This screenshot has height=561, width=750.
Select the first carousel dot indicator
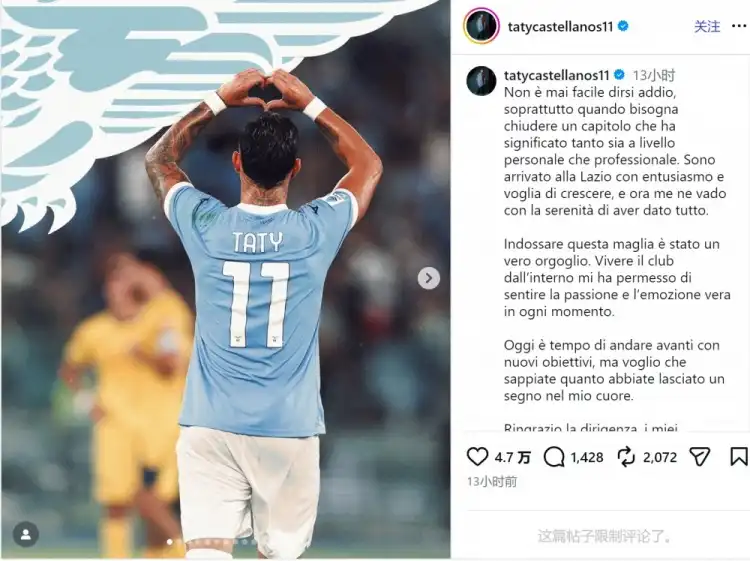(x=170, y=542)
